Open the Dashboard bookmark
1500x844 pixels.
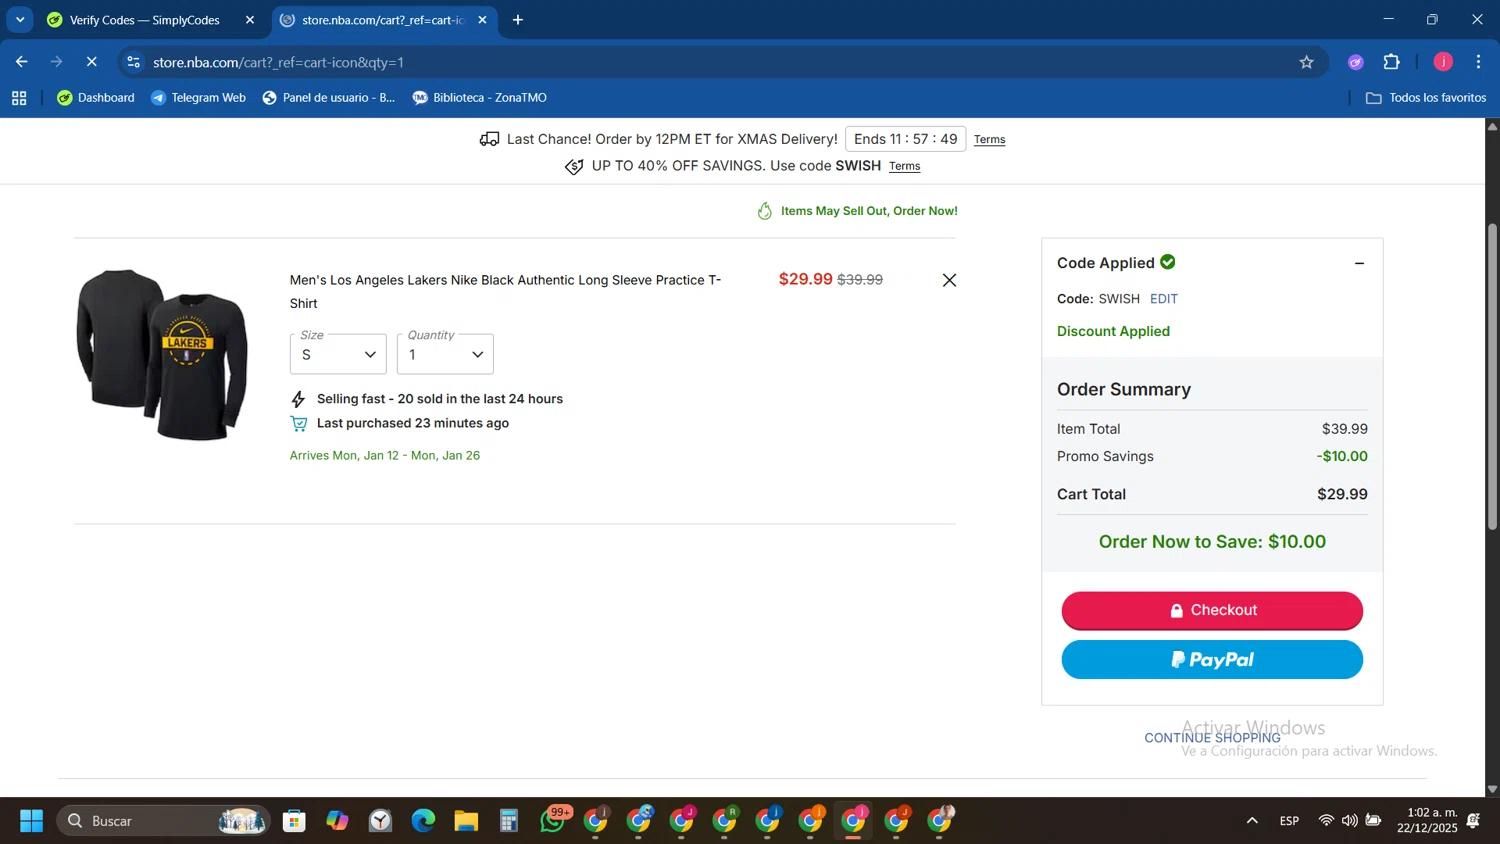pyautogui.click(x=96, y=98)
